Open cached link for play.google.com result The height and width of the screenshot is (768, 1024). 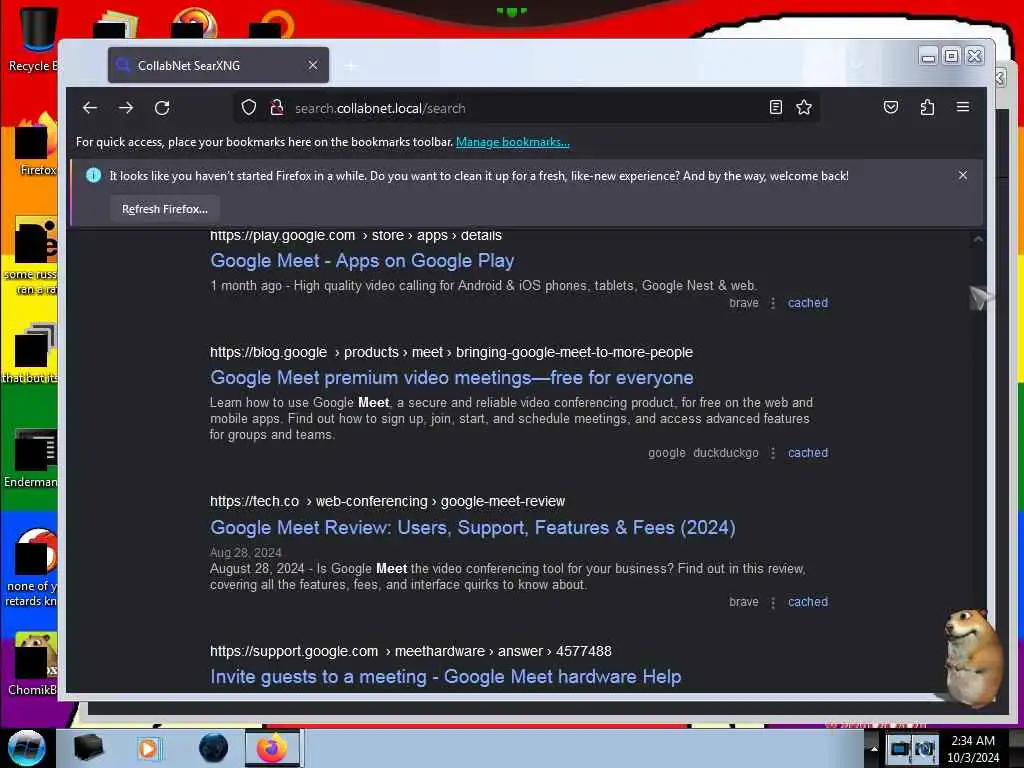(808, 303)
